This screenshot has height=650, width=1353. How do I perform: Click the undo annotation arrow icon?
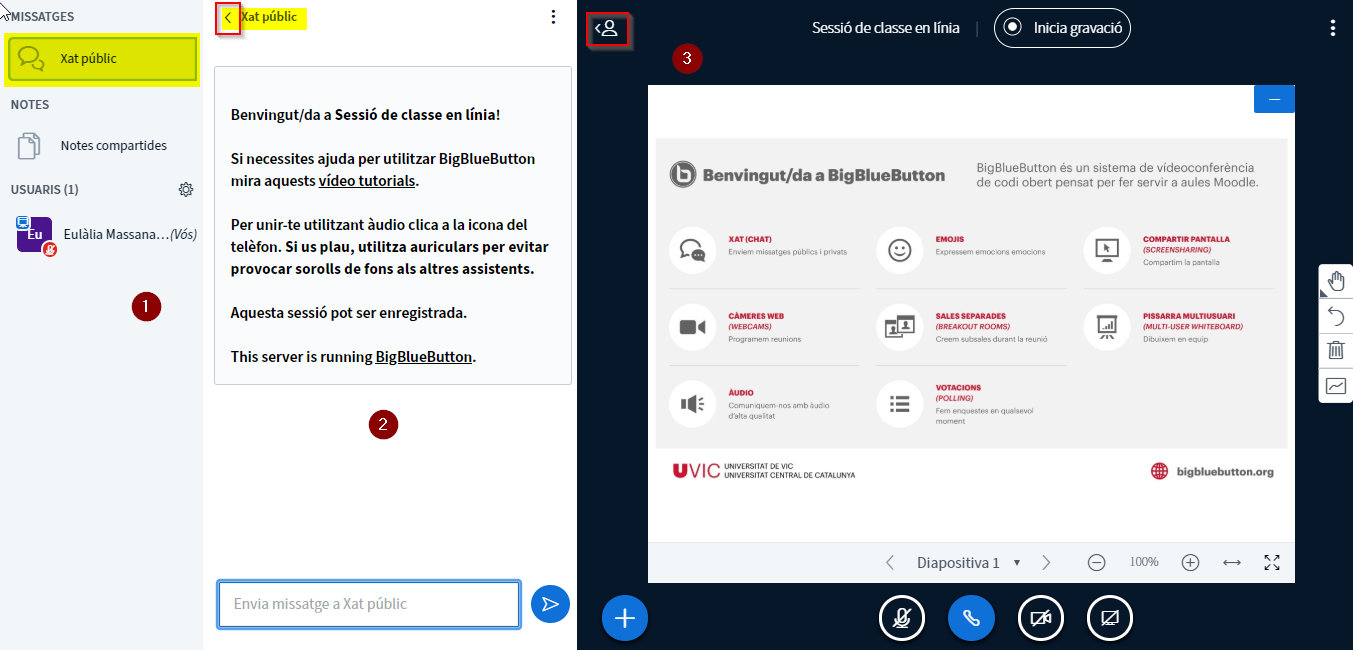(1336, 316)
